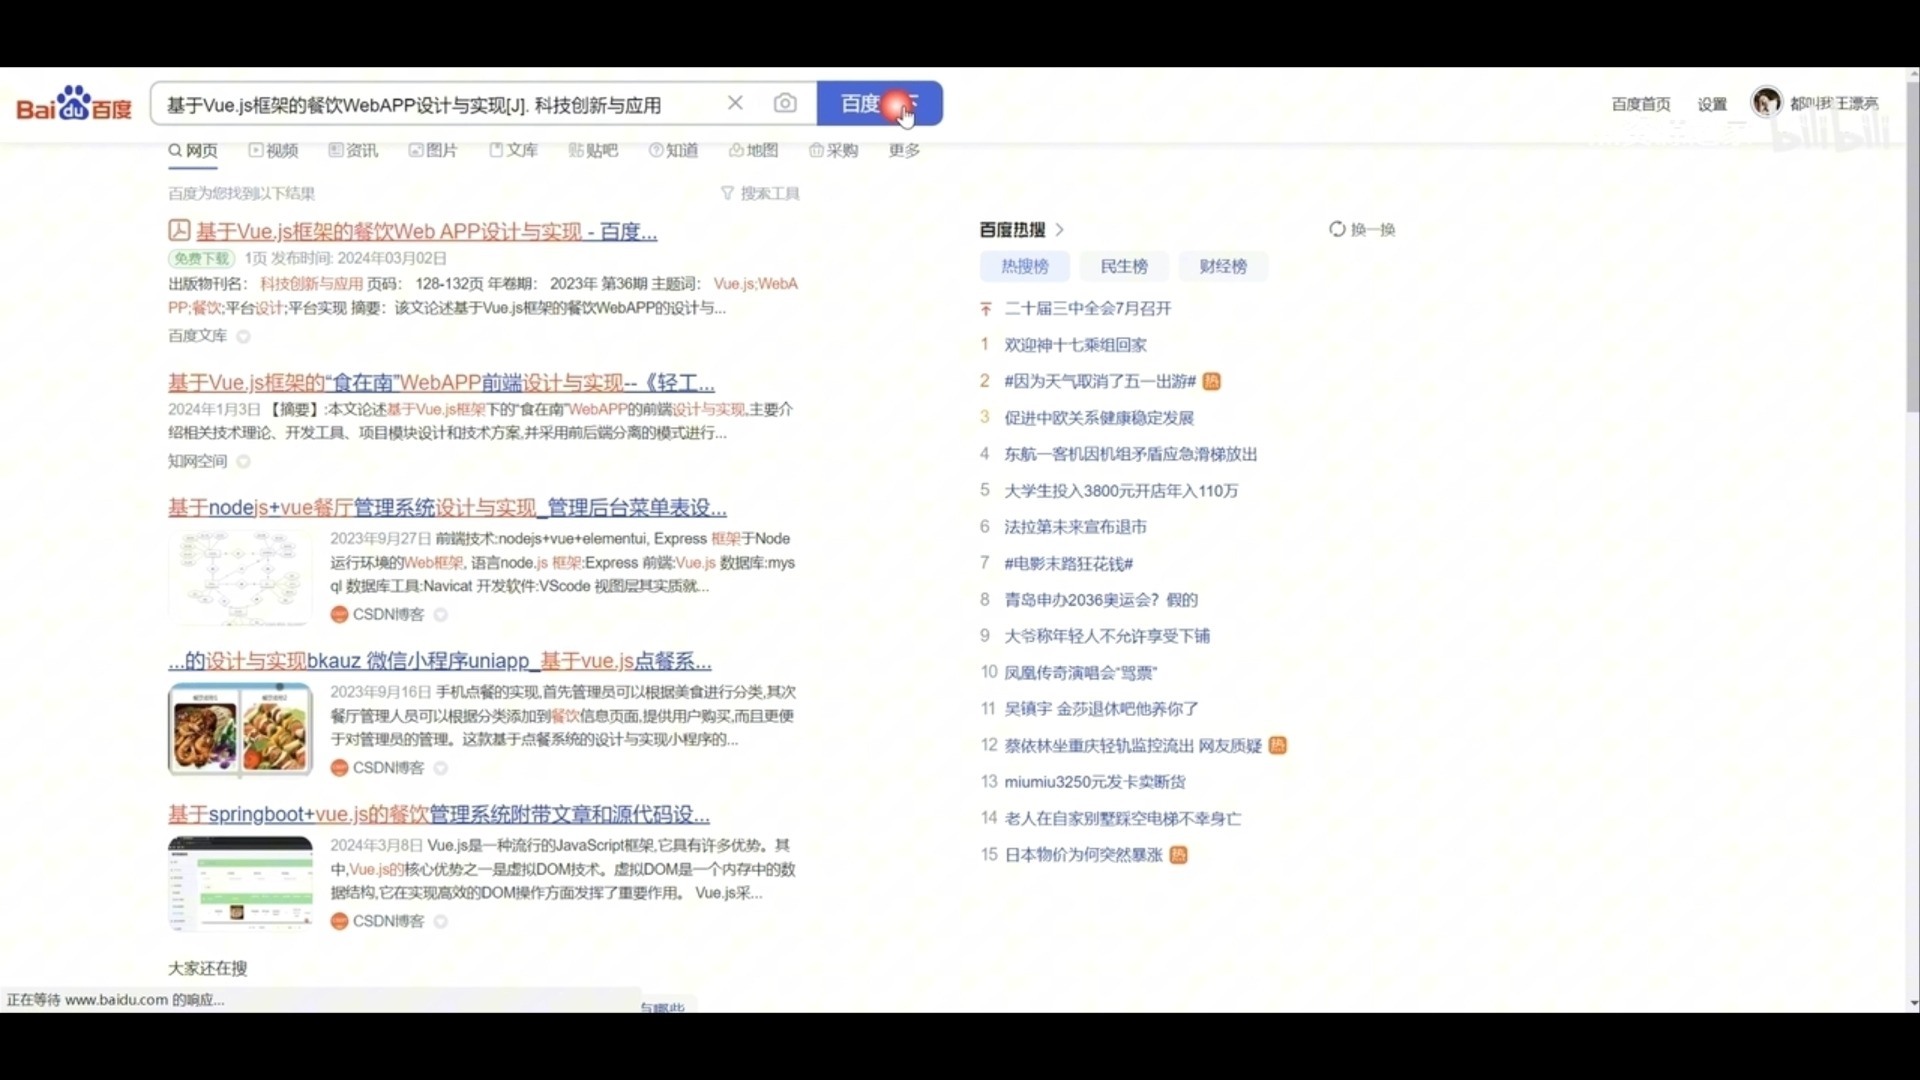Select the 热搜榜 tab
Image resolution: width=1920 pixels, height=1080 pixels.
click(1025, 267)
